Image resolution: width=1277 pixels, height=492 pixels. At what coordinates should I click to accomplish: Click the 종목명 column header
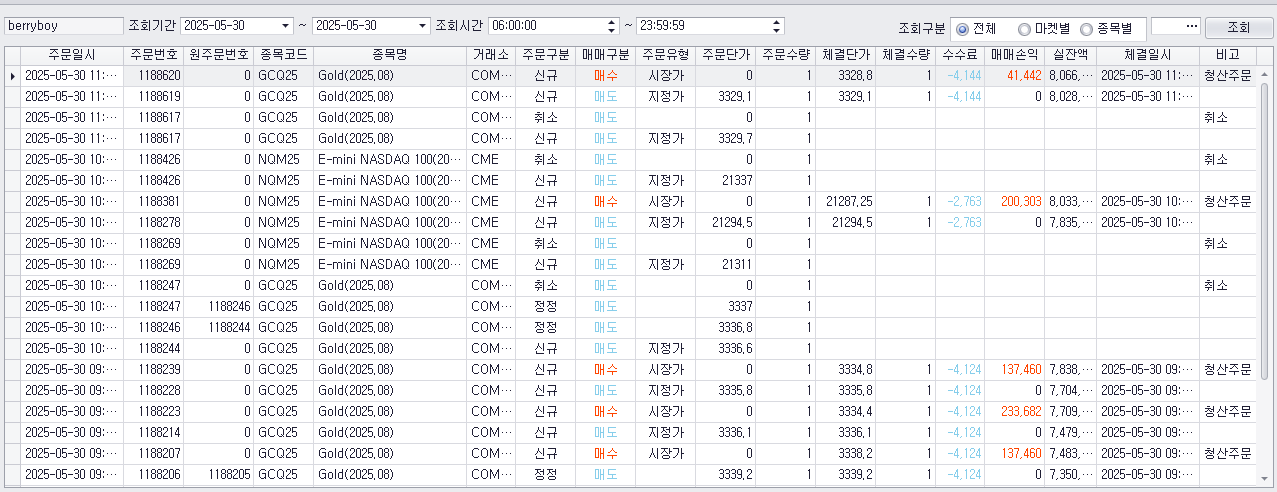coord(390,55)
